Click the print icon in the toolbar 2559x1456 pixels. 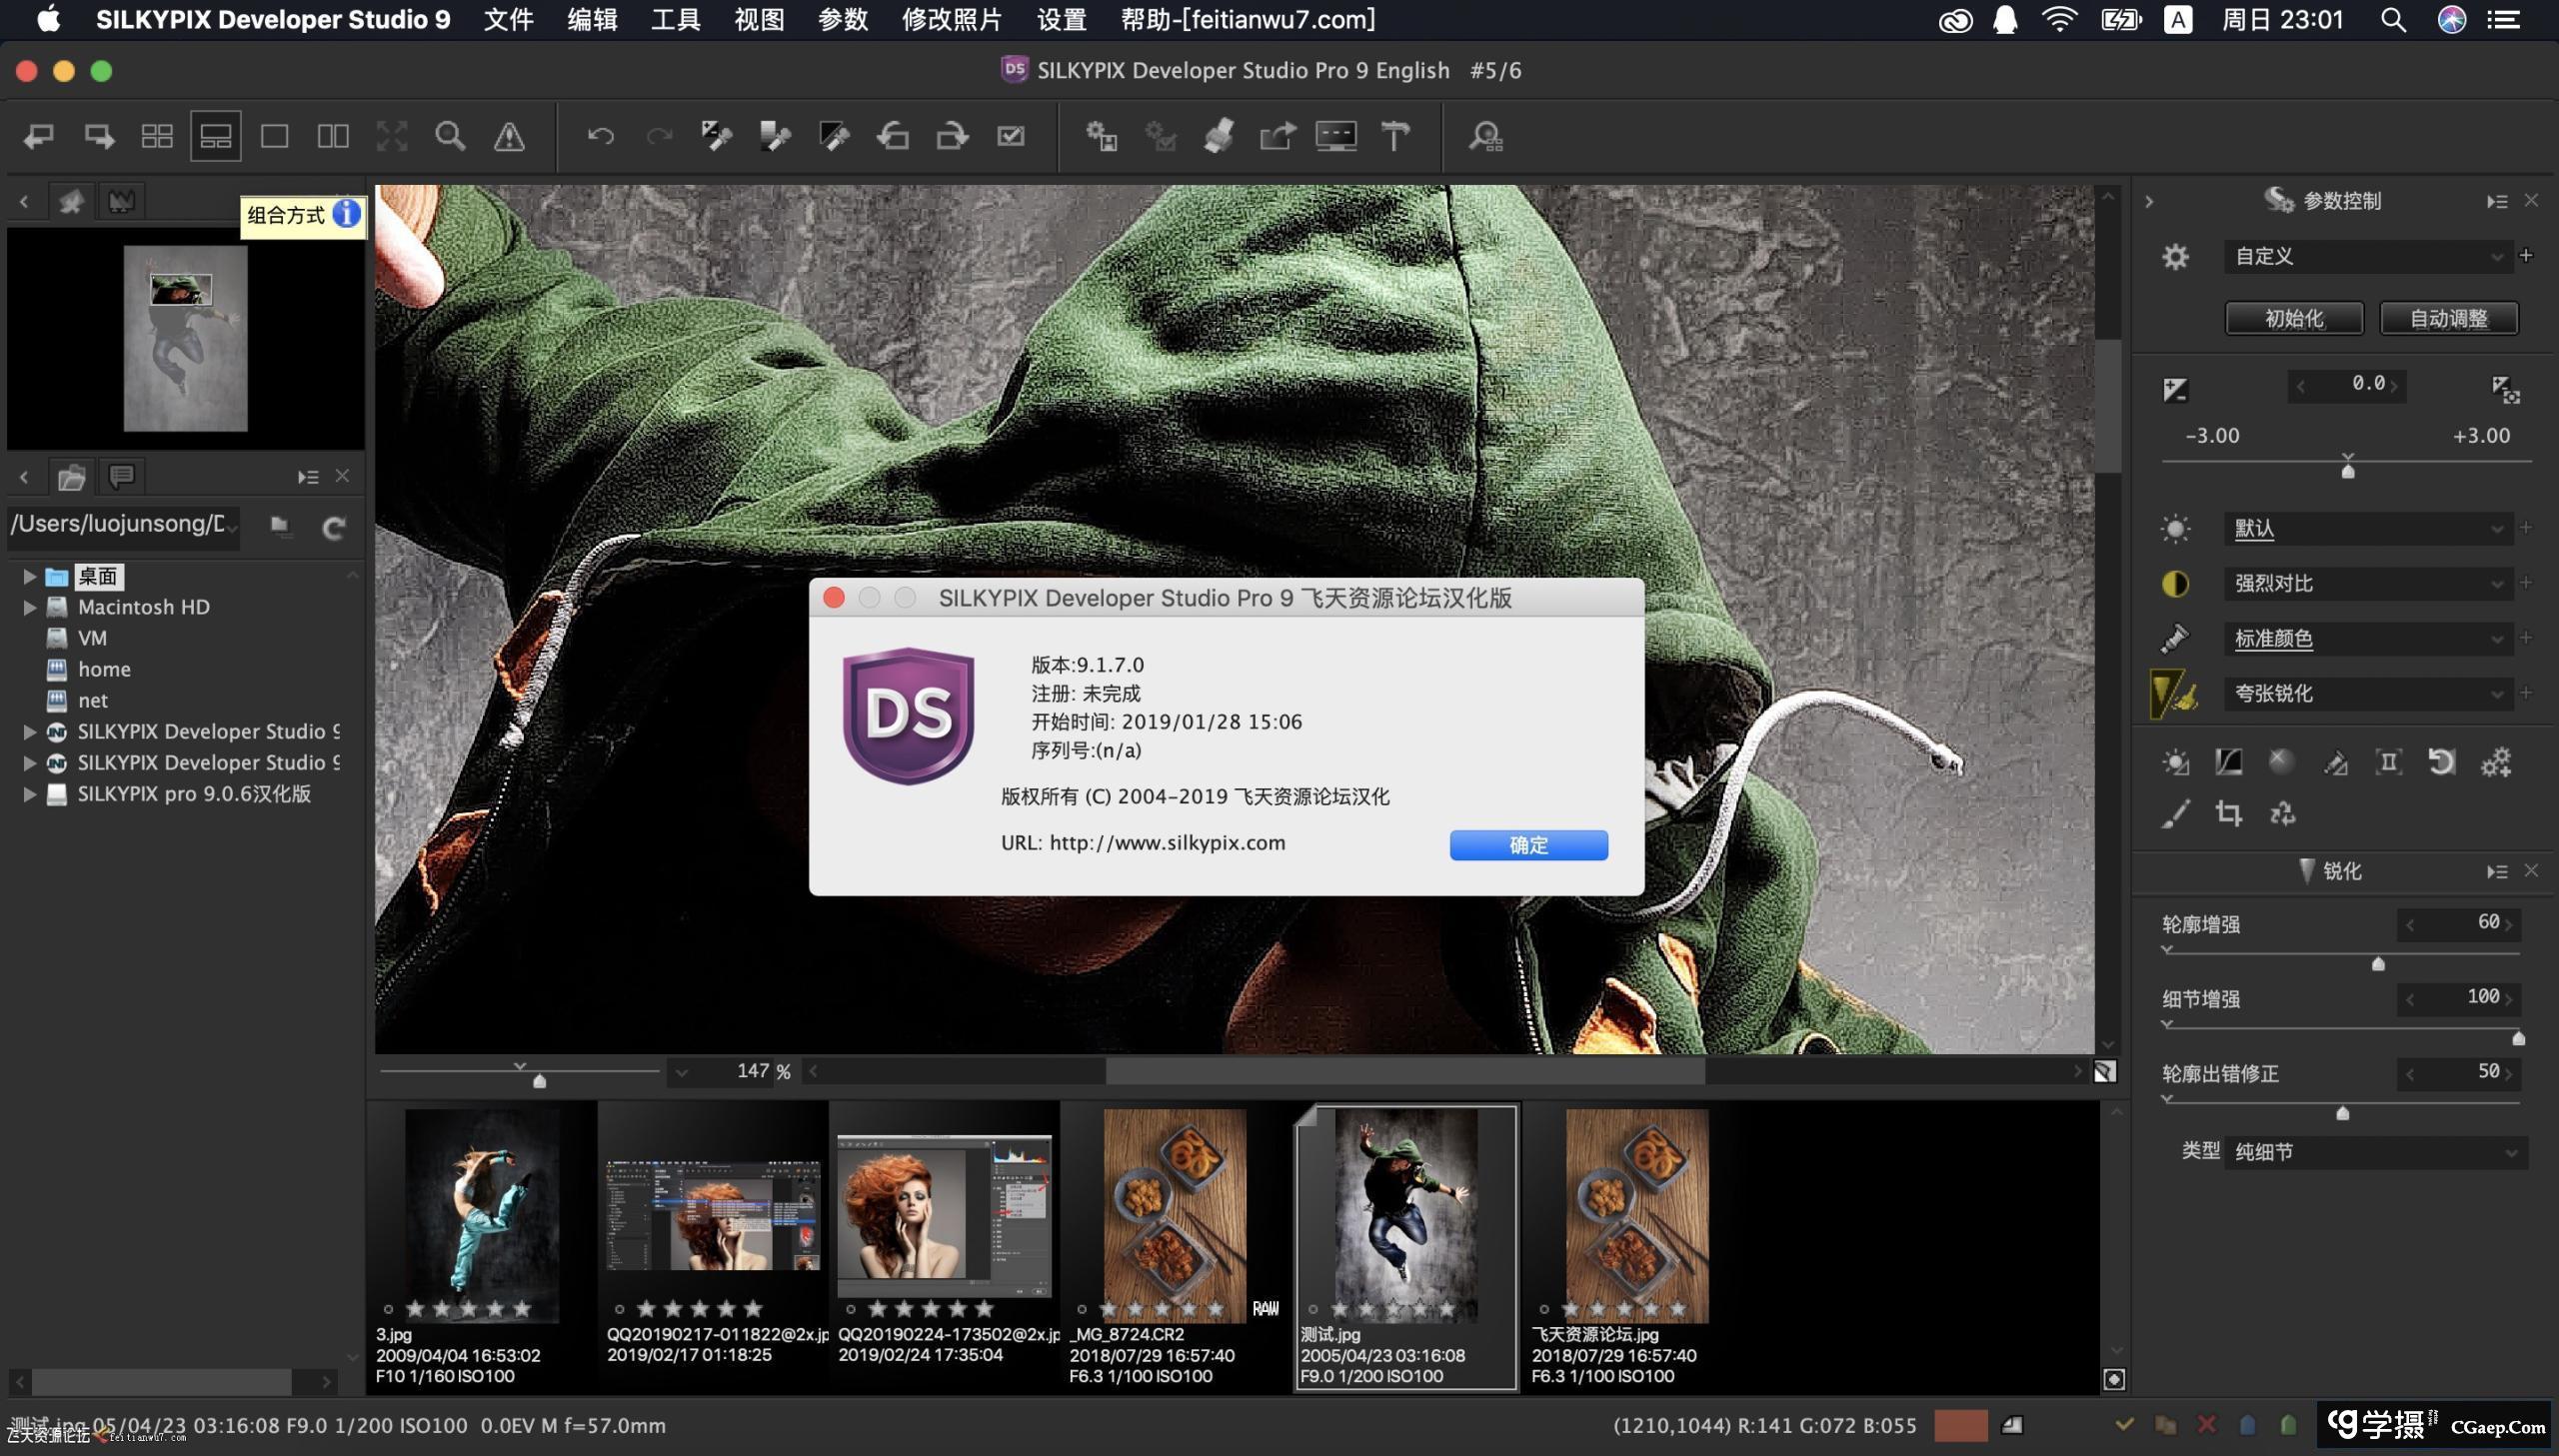click(x=1221, y=135)
